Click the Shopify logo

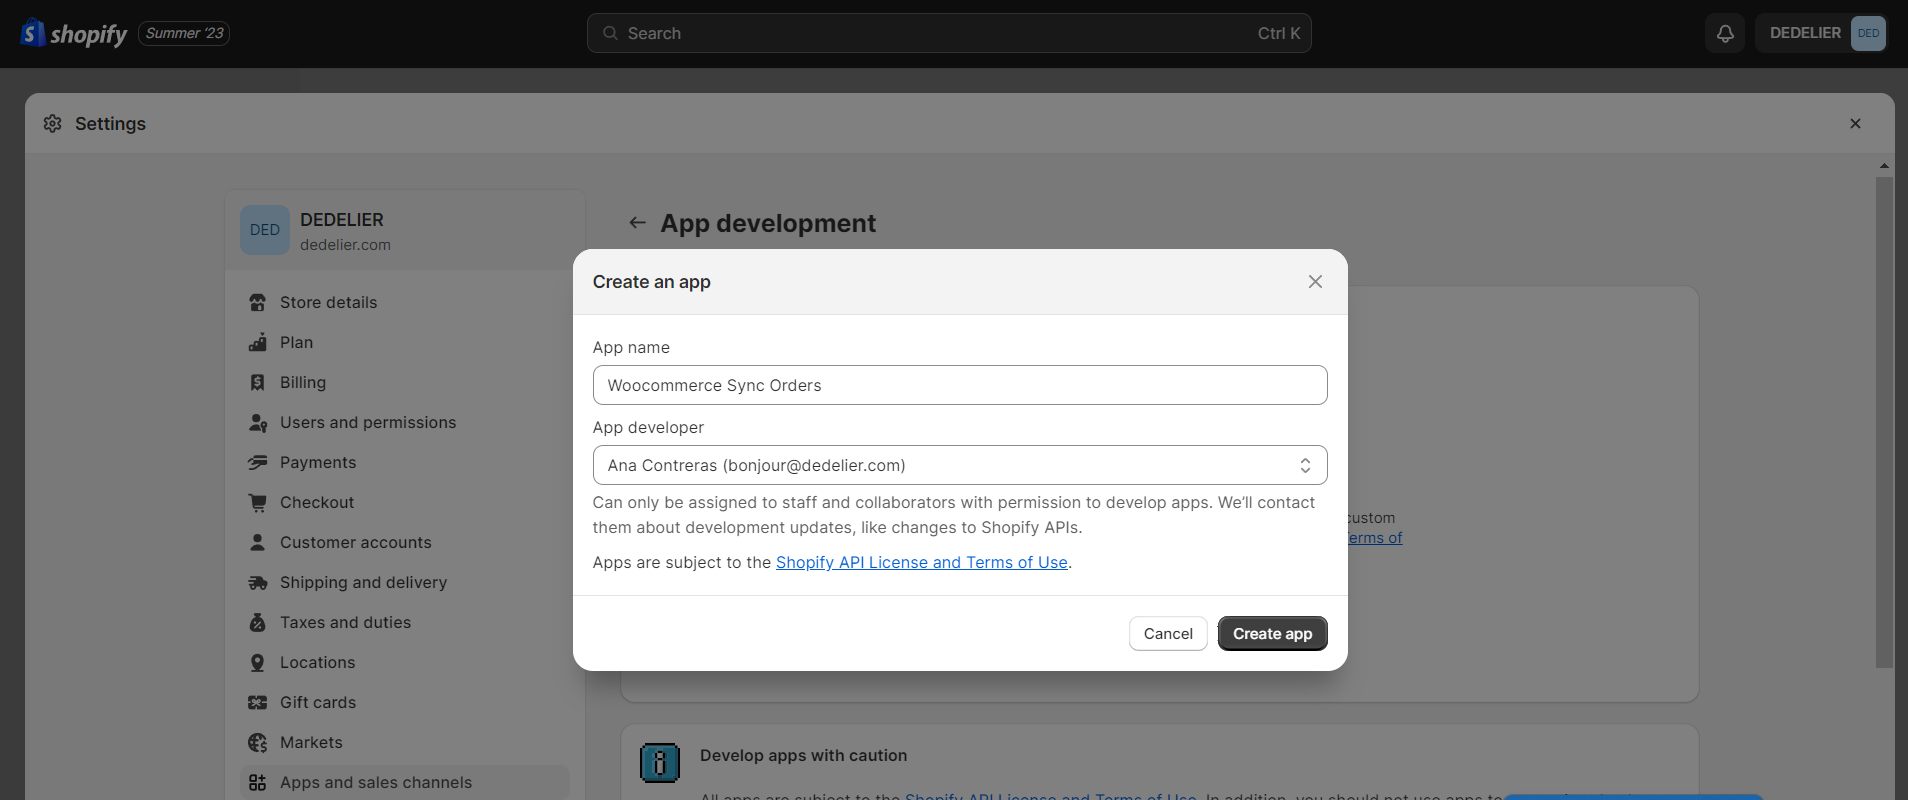click(74, 33)
